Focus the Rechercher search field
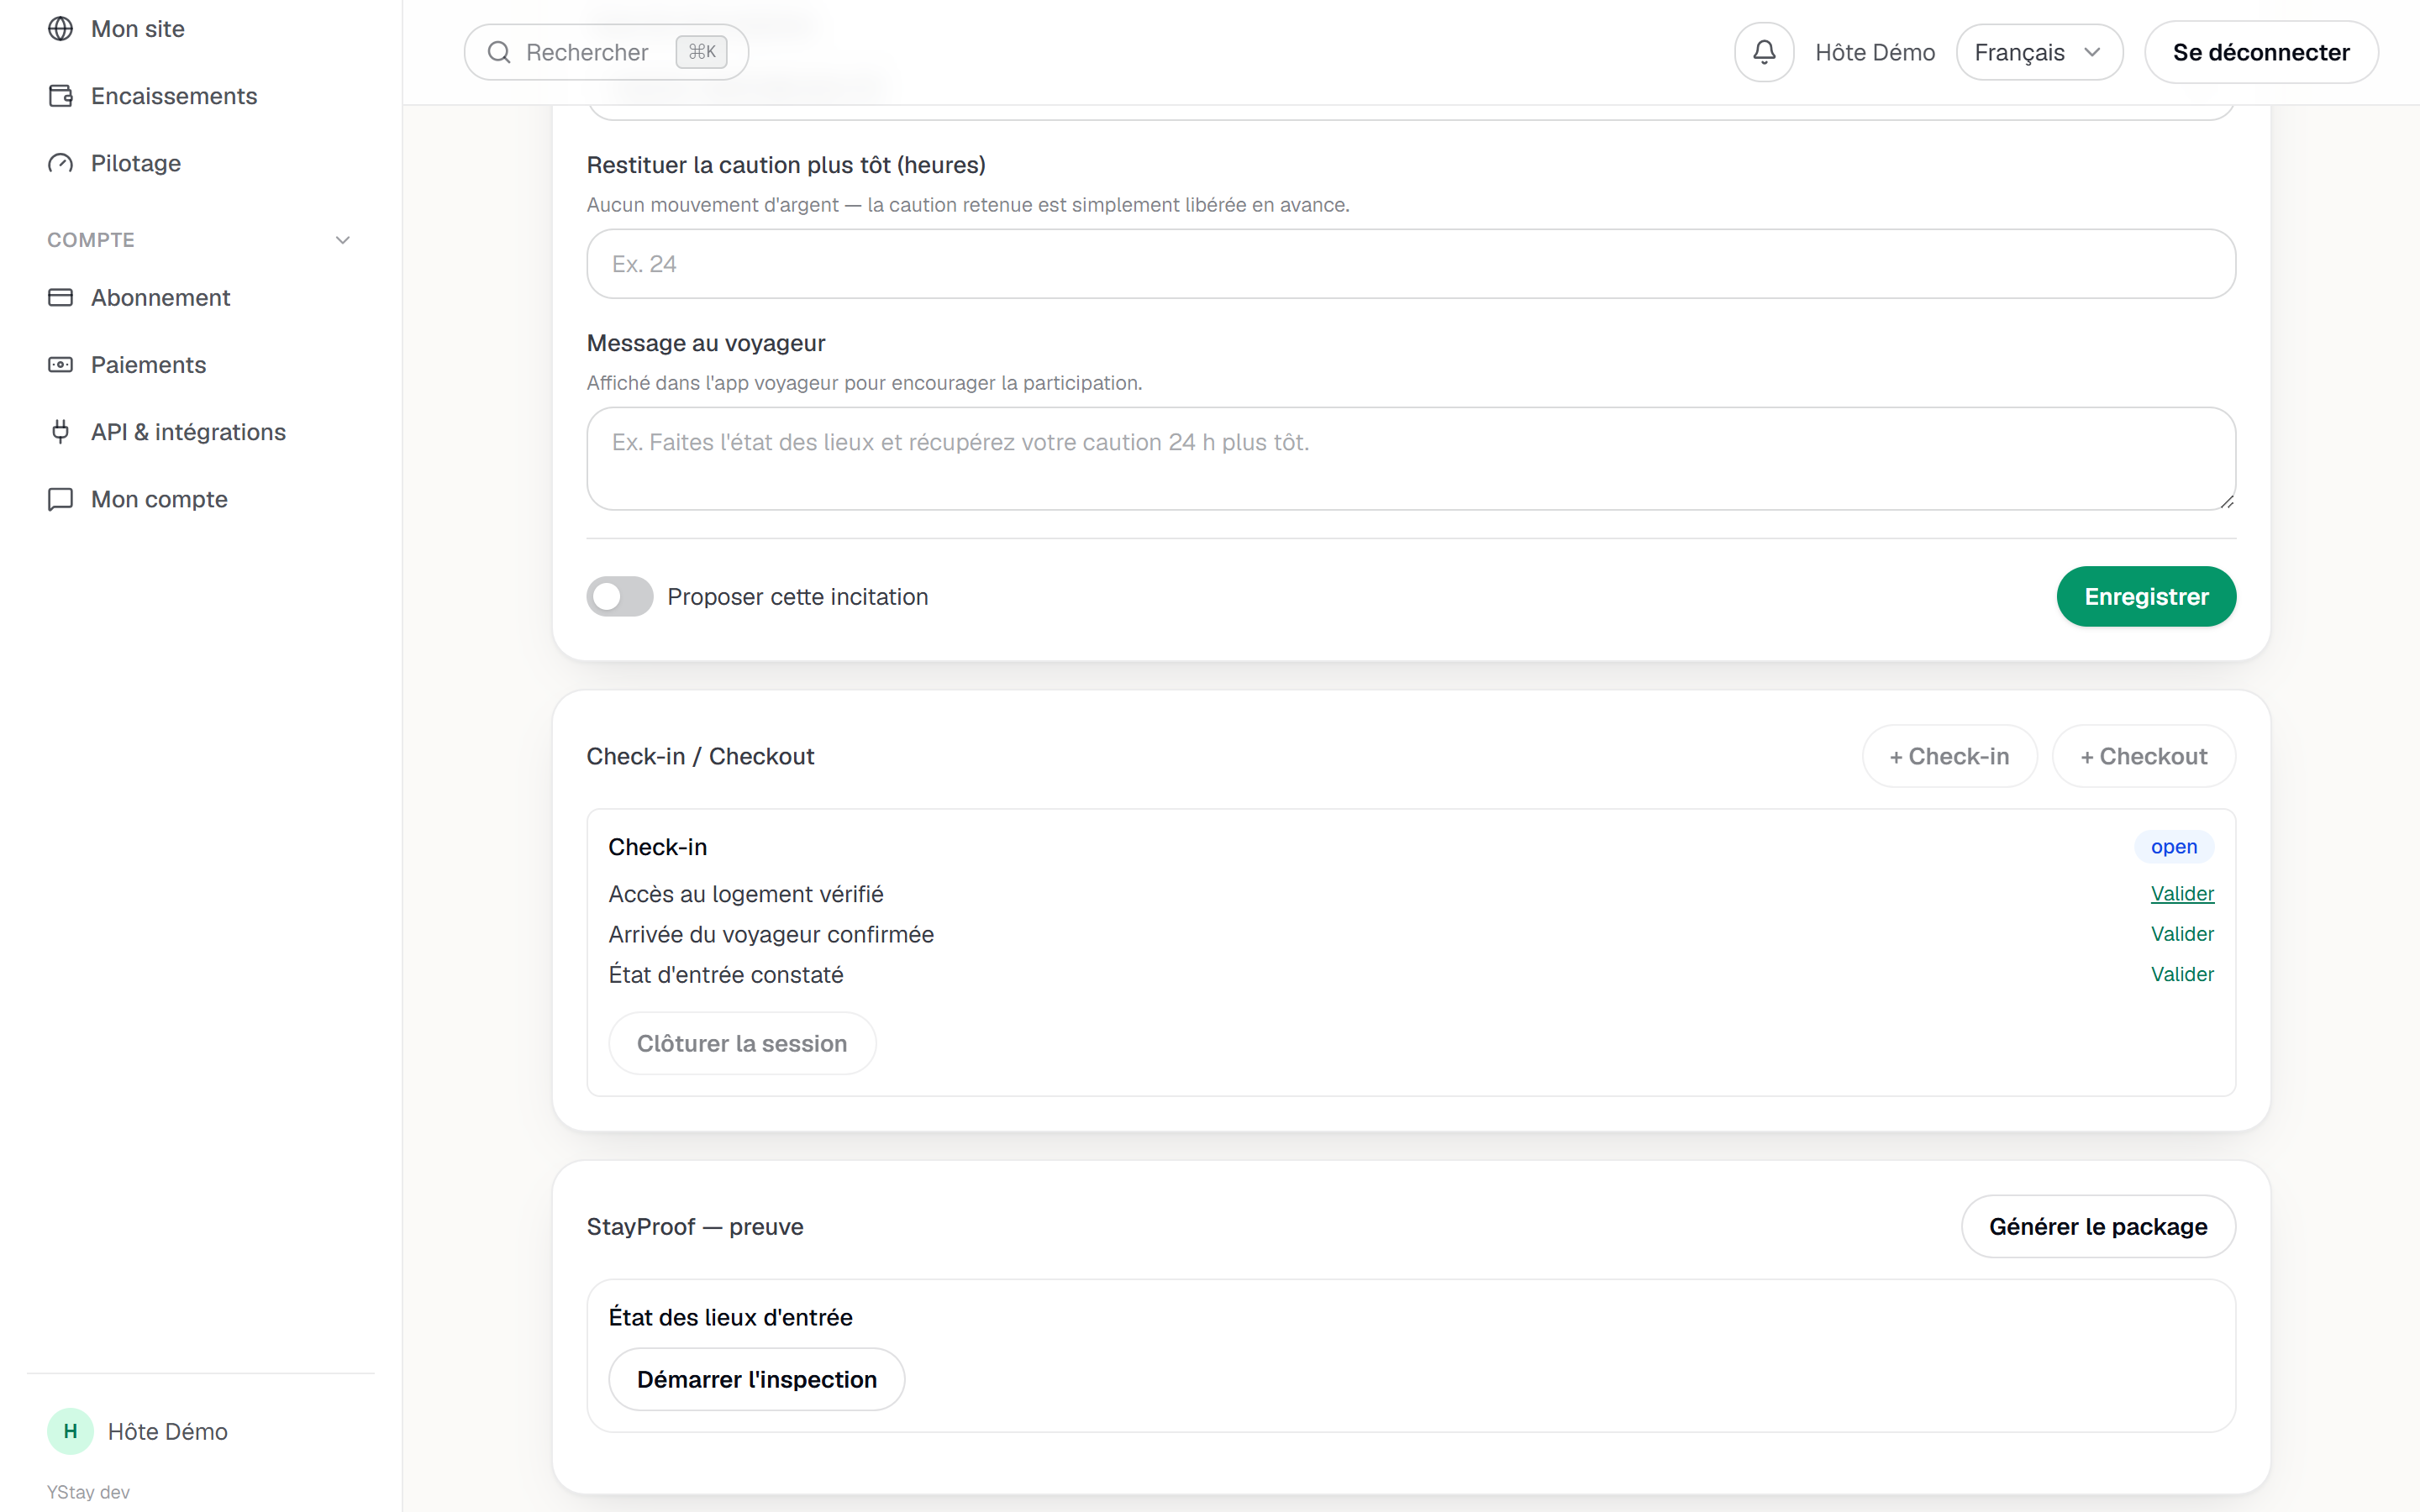Screen dimensions: 2420x1512 click(x=606, y=52)
